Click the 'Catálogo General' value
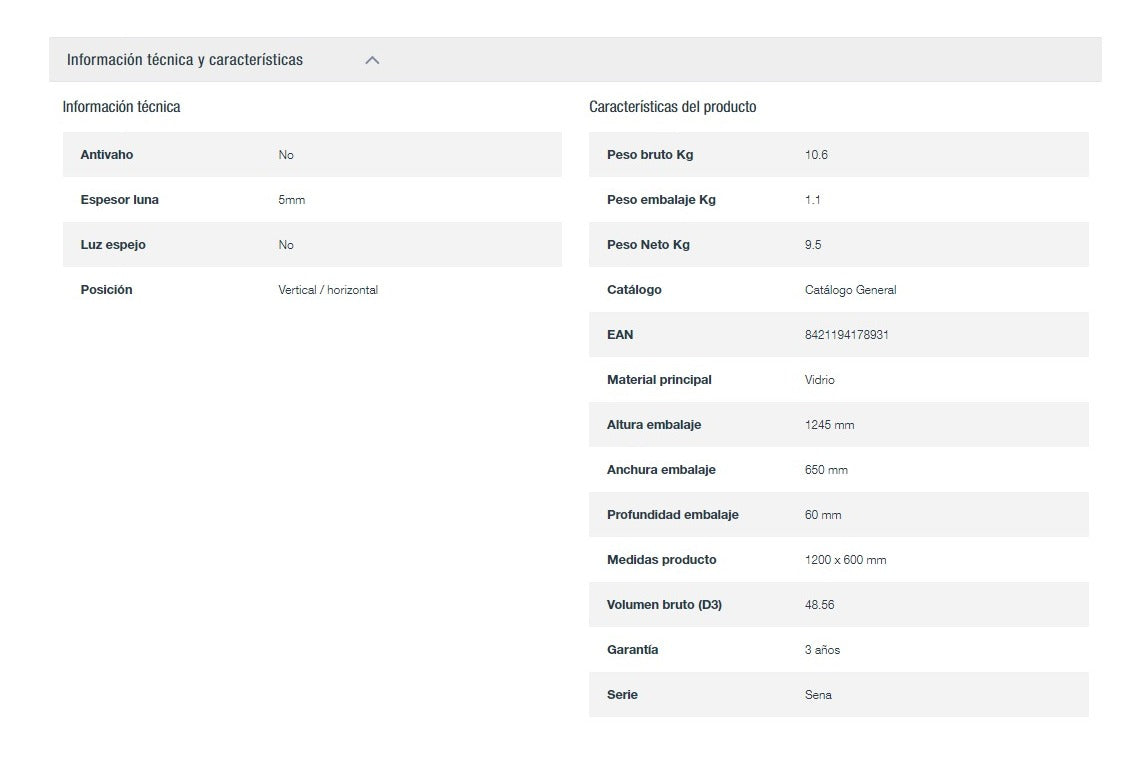The width and height of the screenshot is (1122, 760). pyautogui.click(x=850, y=290)
